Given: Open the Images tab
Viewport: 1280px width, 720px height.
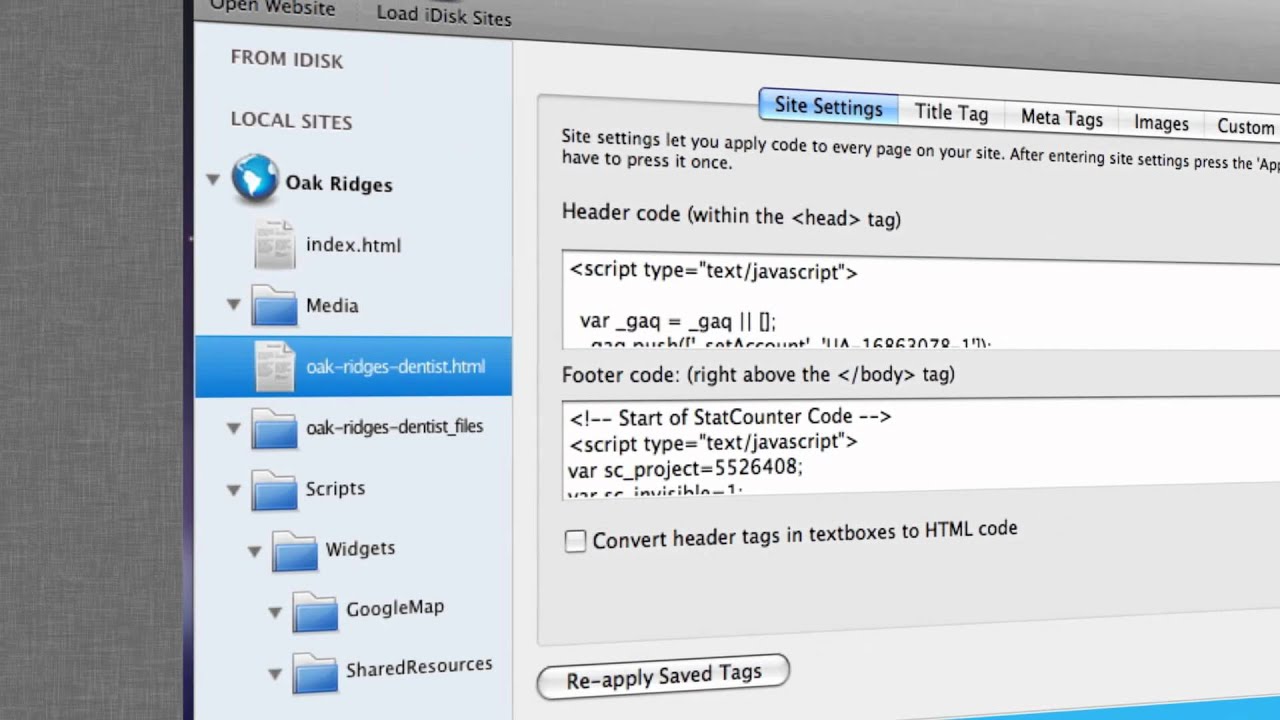Looking at the screenshot, I should click(x=1161, y=123).
